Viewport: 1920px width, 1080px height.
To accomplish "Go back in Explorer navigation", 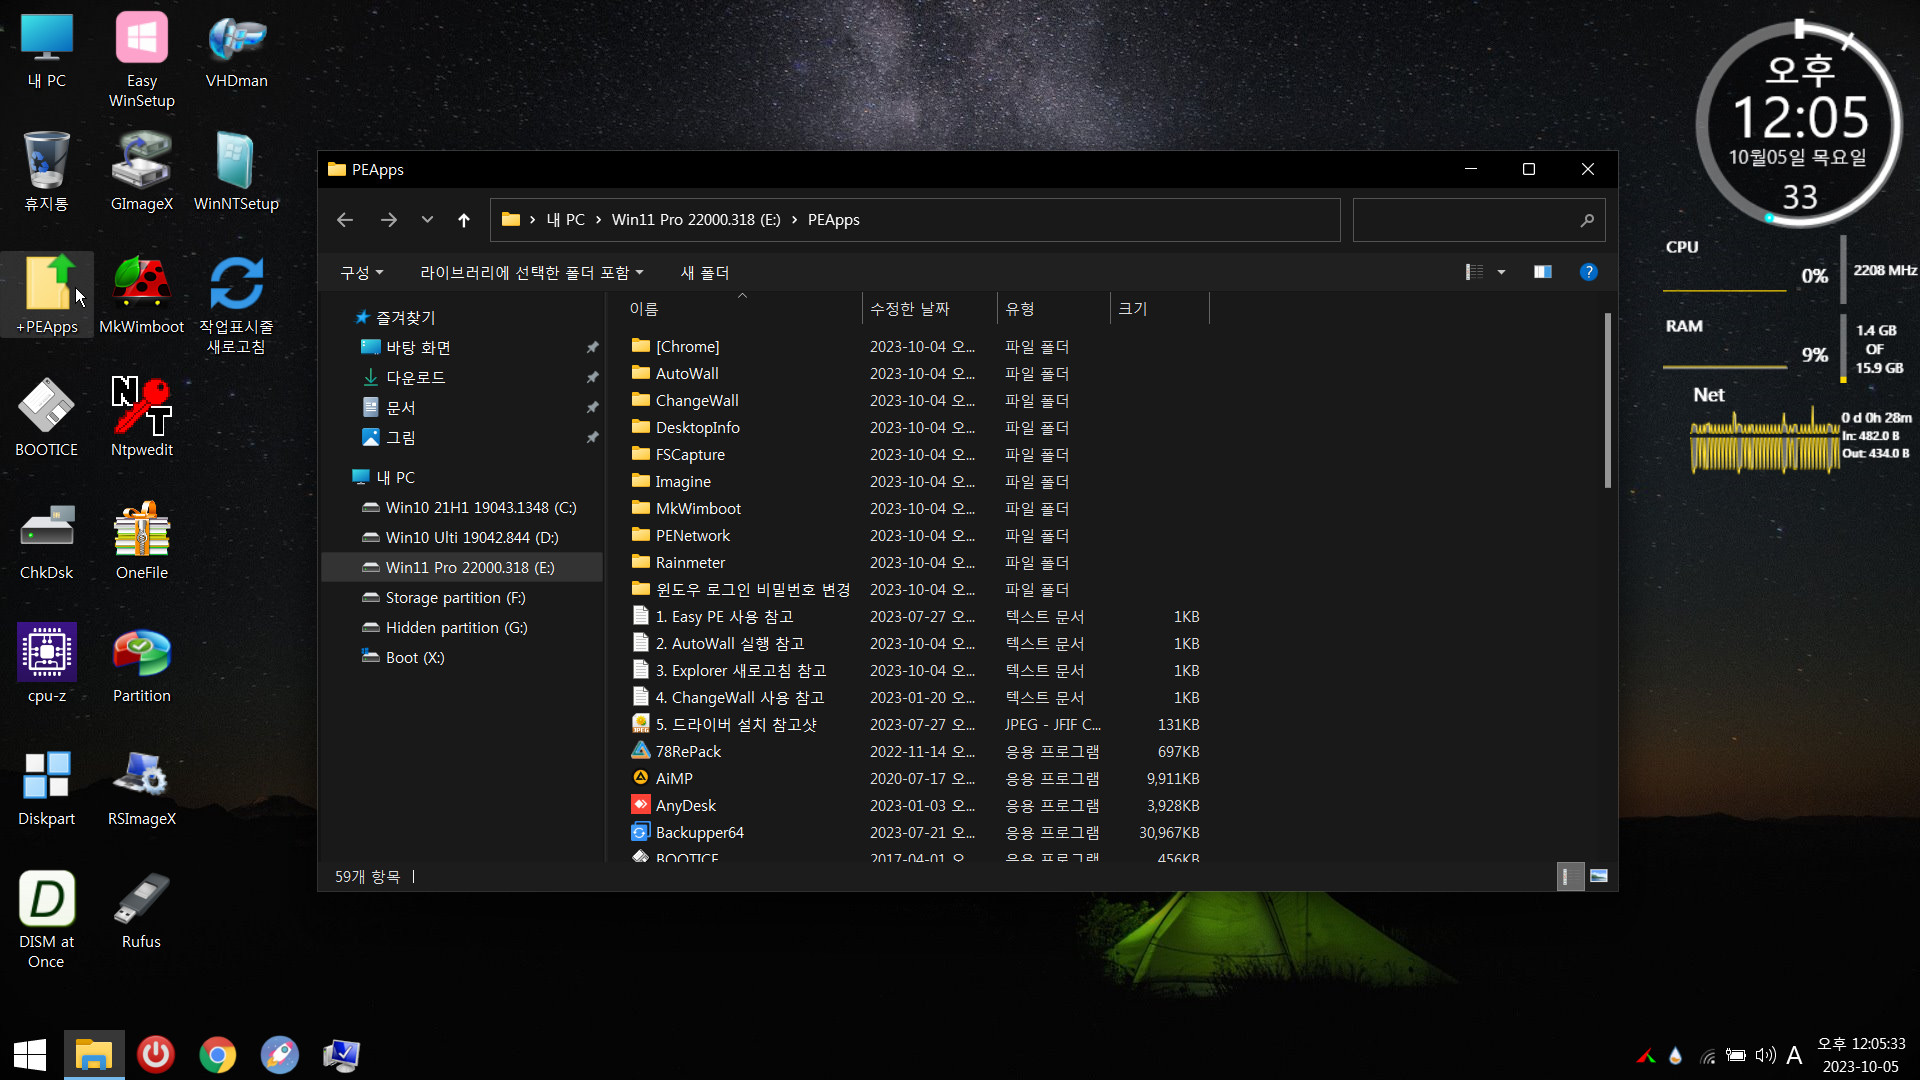I will (x=345, y=220).
